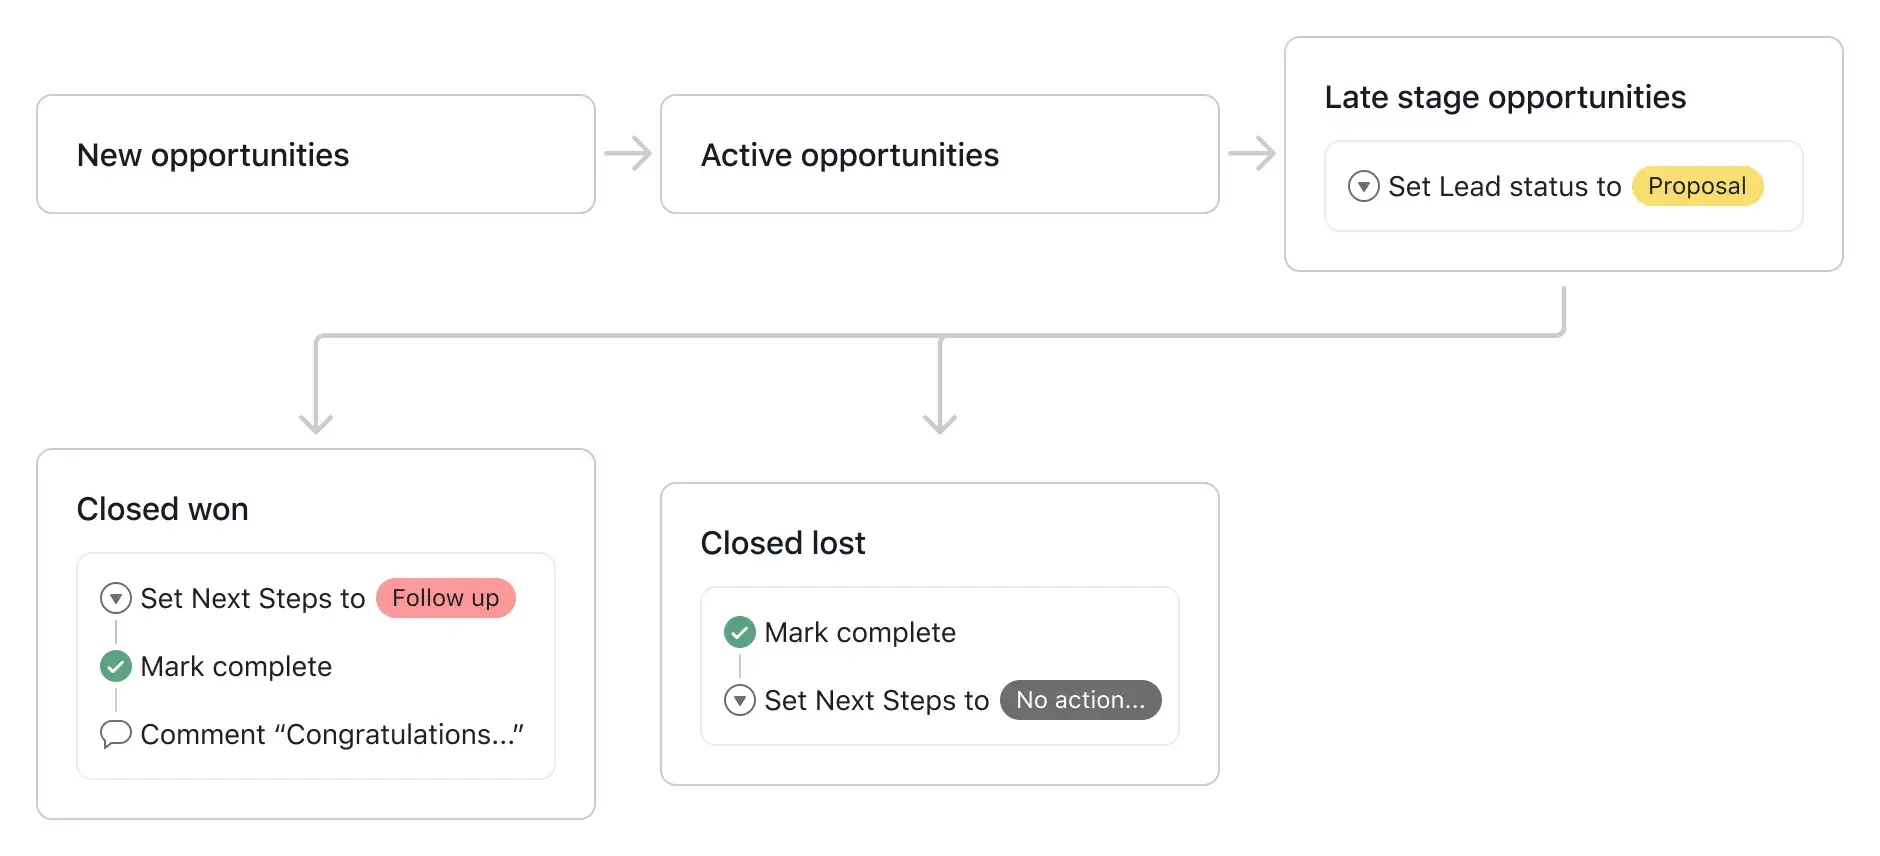Image resolution: width=1880 pixels, height=856 pixels.
Task: Click the yellow Proposal status tag
Action: click(x=1697, y=186)
